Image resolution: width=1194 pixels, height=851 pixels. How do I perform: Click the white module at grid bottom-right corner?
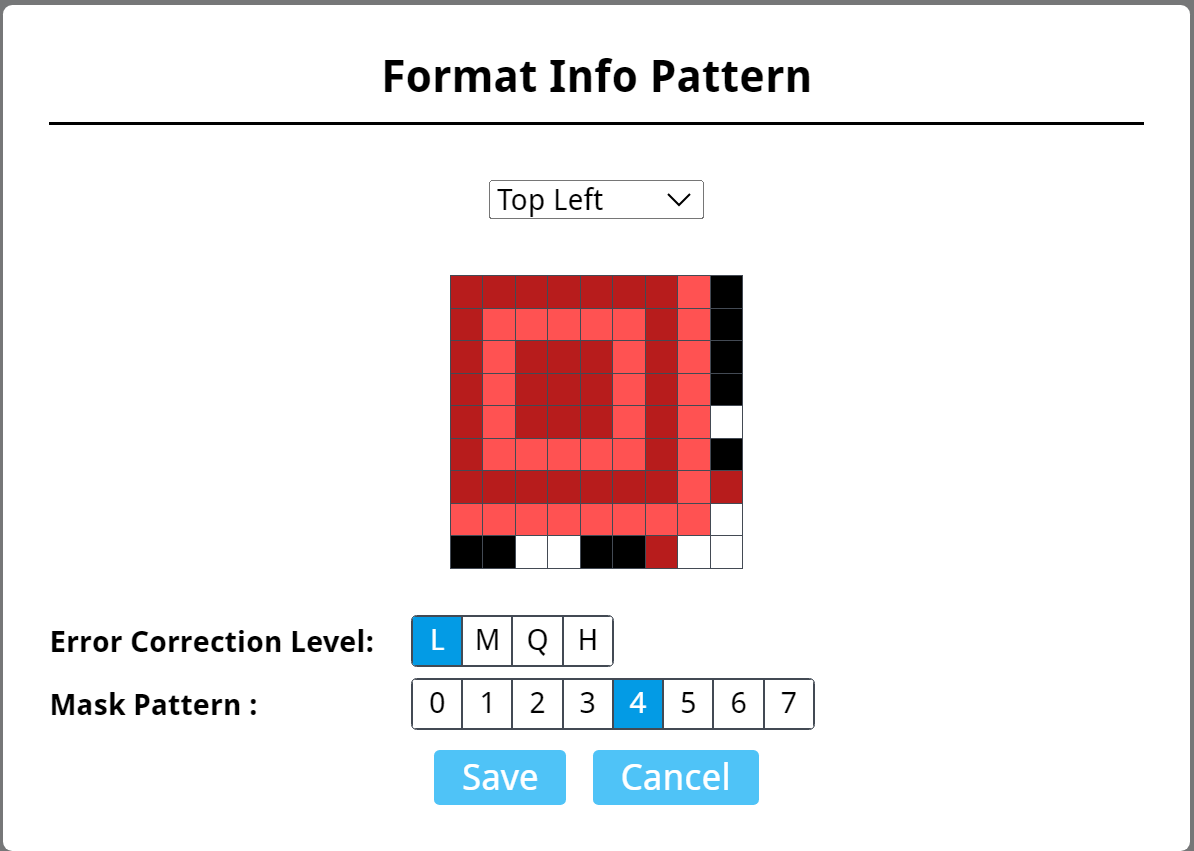[x=726, y=552]
